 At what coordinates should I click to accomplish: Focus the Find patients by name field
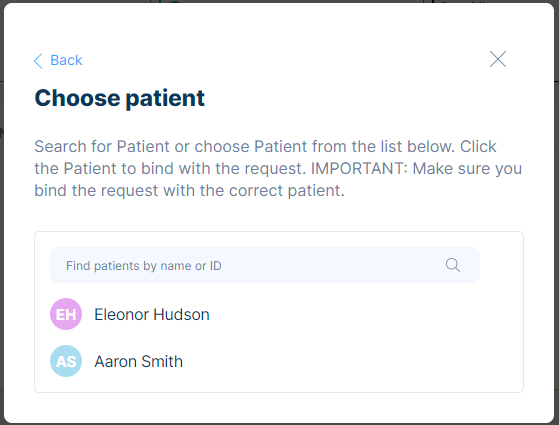click(265, 265)
